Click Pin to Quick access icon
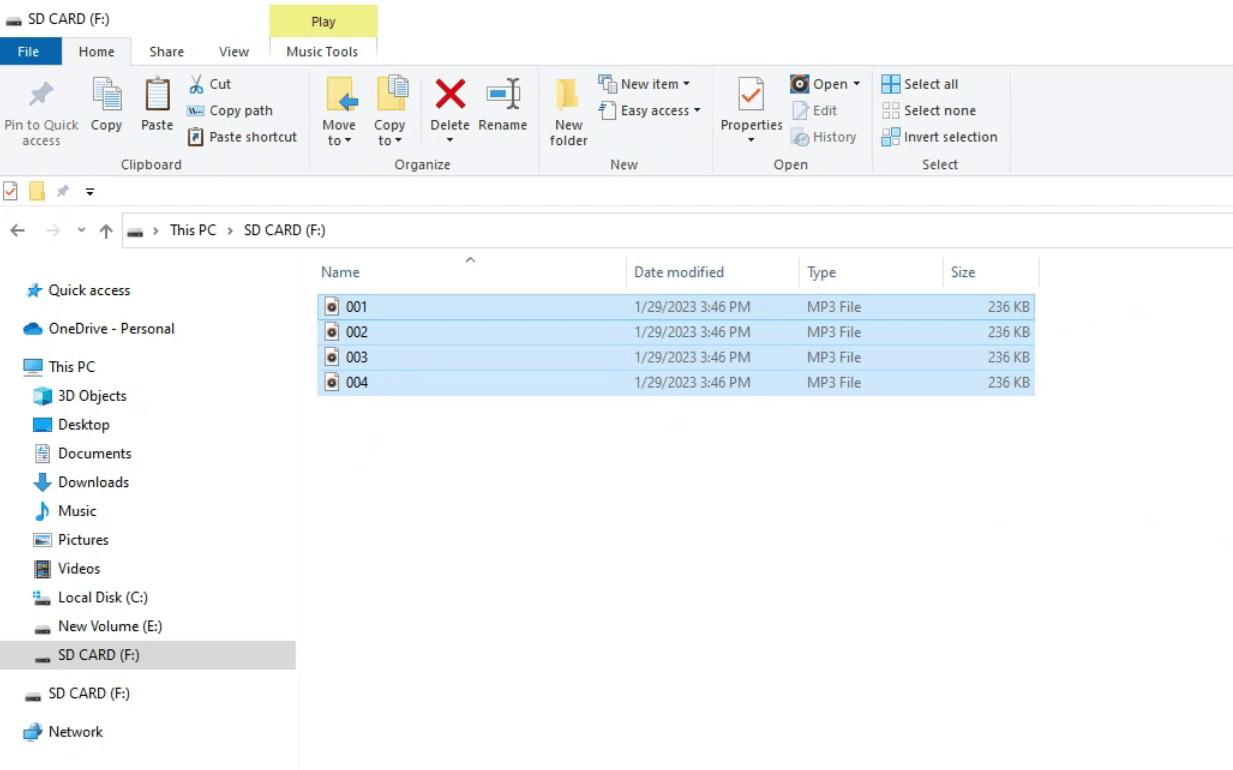This screenshot has width=1233, height=770. (41, 95)
